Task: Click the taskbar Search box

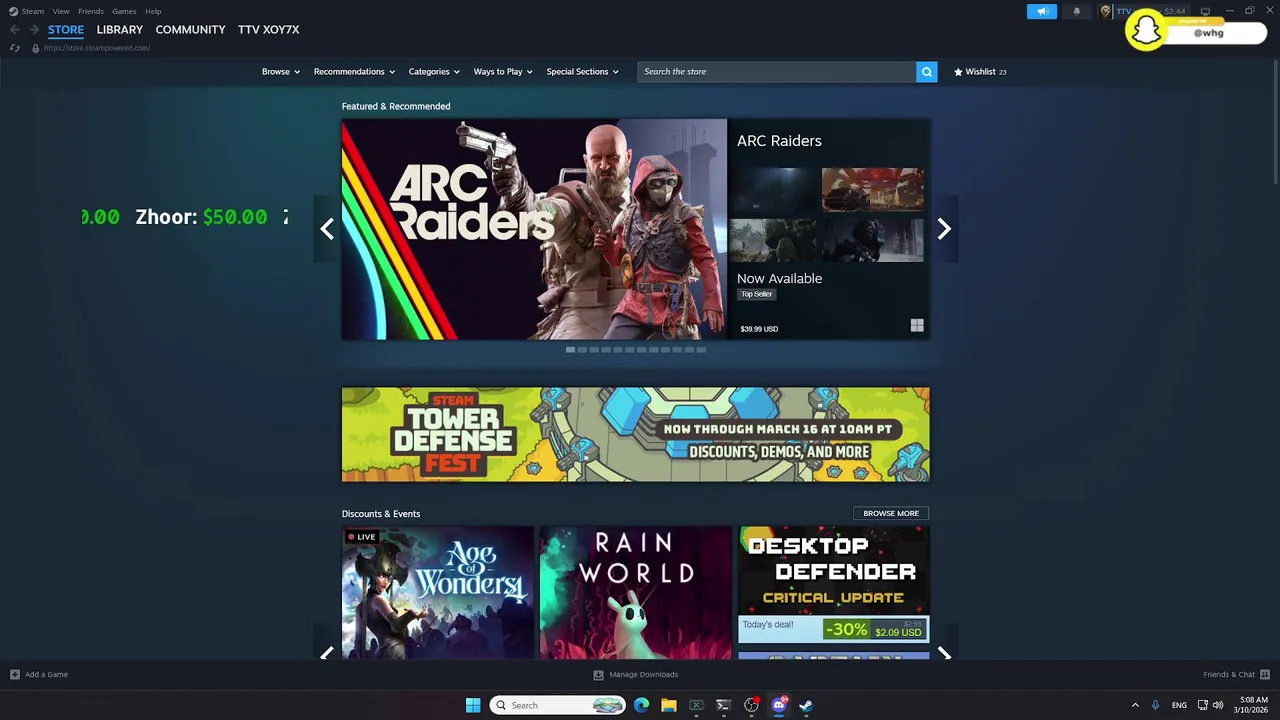Action: (558, 705)
